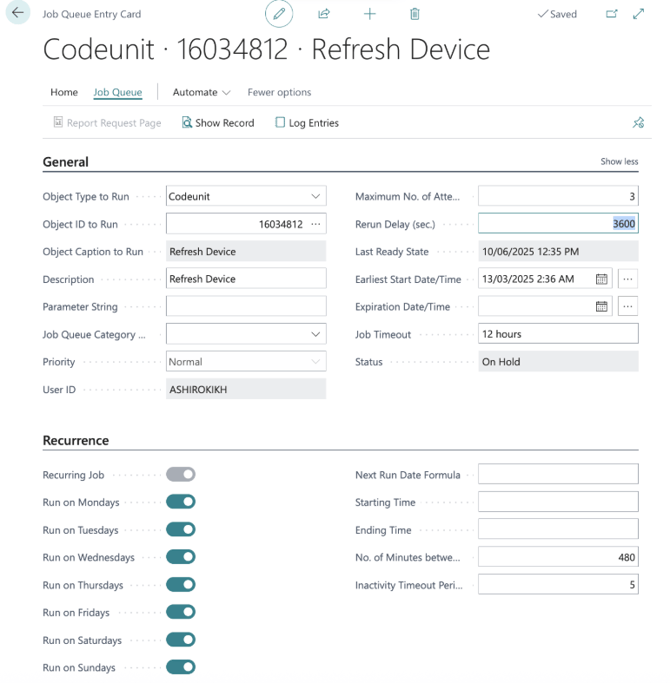This screenshot has height=683, width=670.
Task: Switch to the Home tab
Action: tap(64, 92)
